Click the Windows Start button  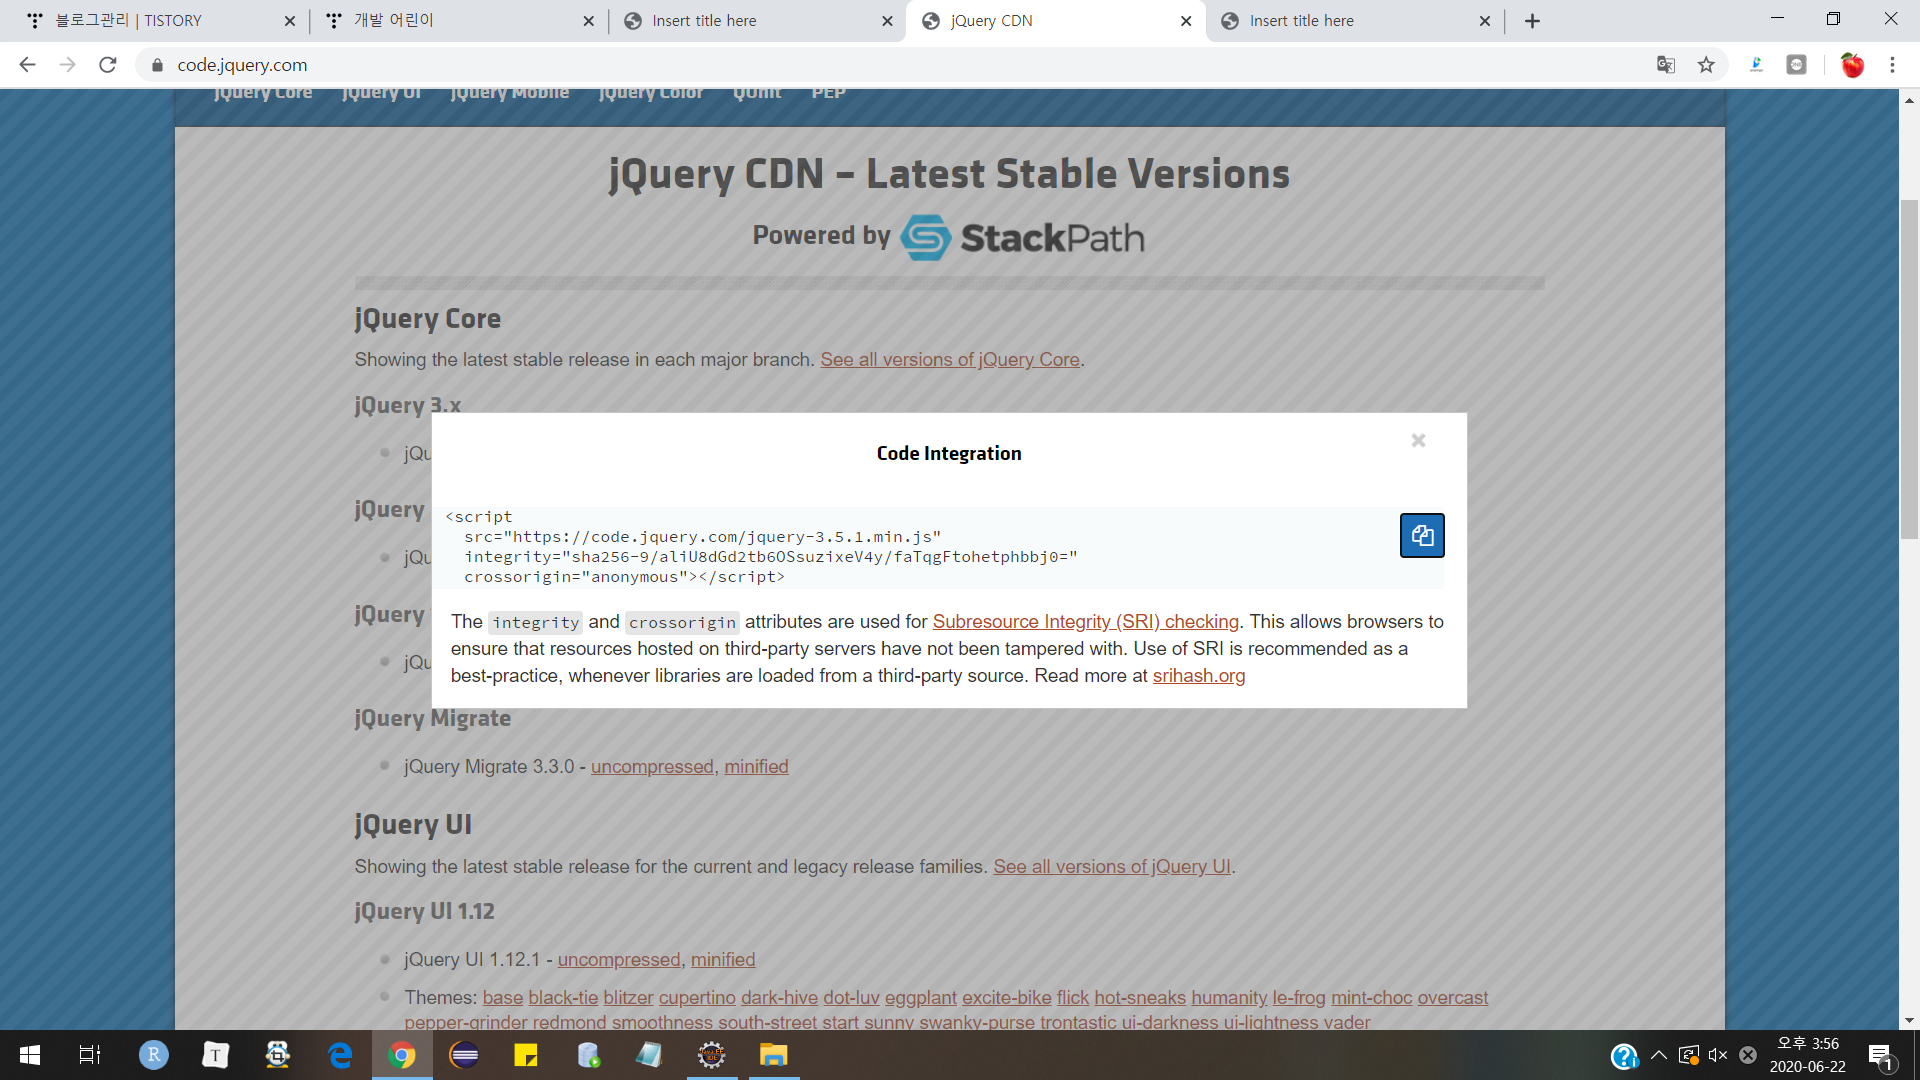(x=30, y=1055)
